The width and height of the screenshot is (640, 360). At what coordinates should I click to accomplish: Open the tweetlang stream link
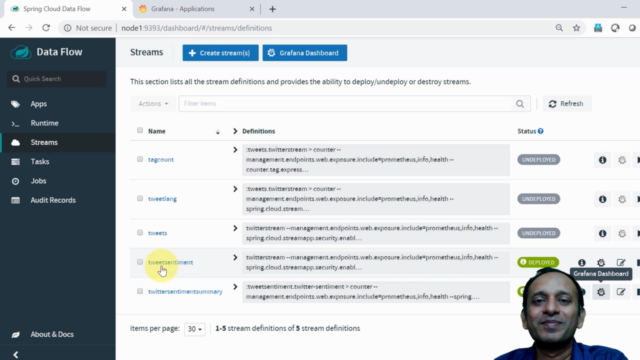coord(162,199)
